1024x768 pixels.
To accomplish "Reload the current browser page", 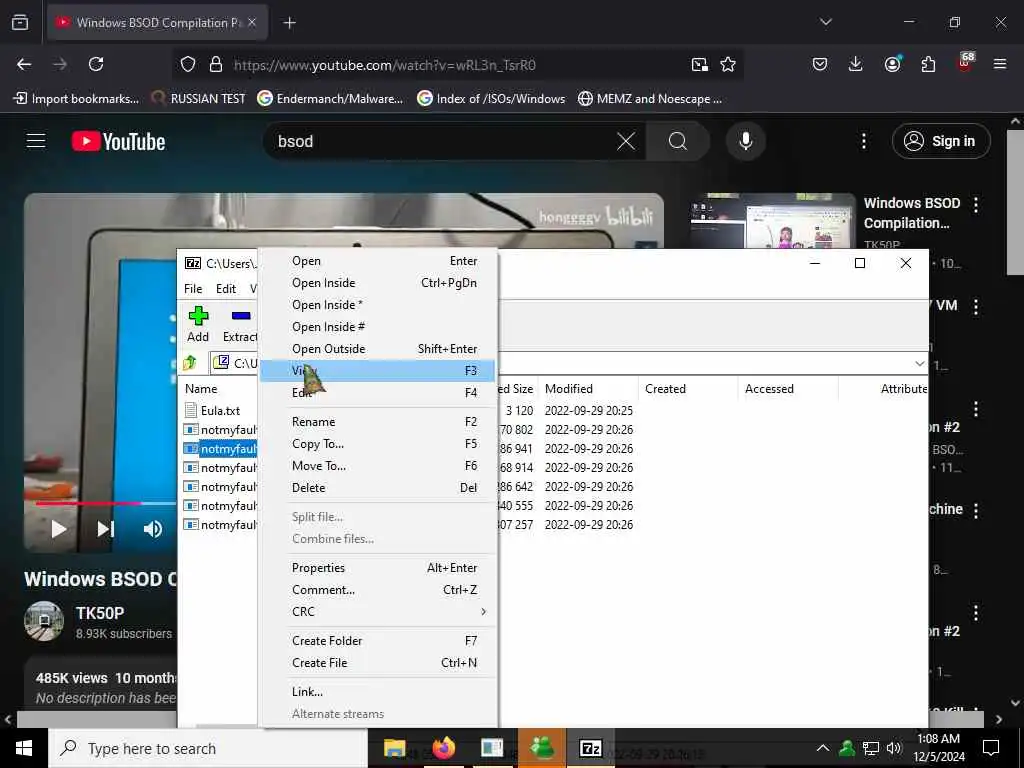I will click(x=96, y=64).
